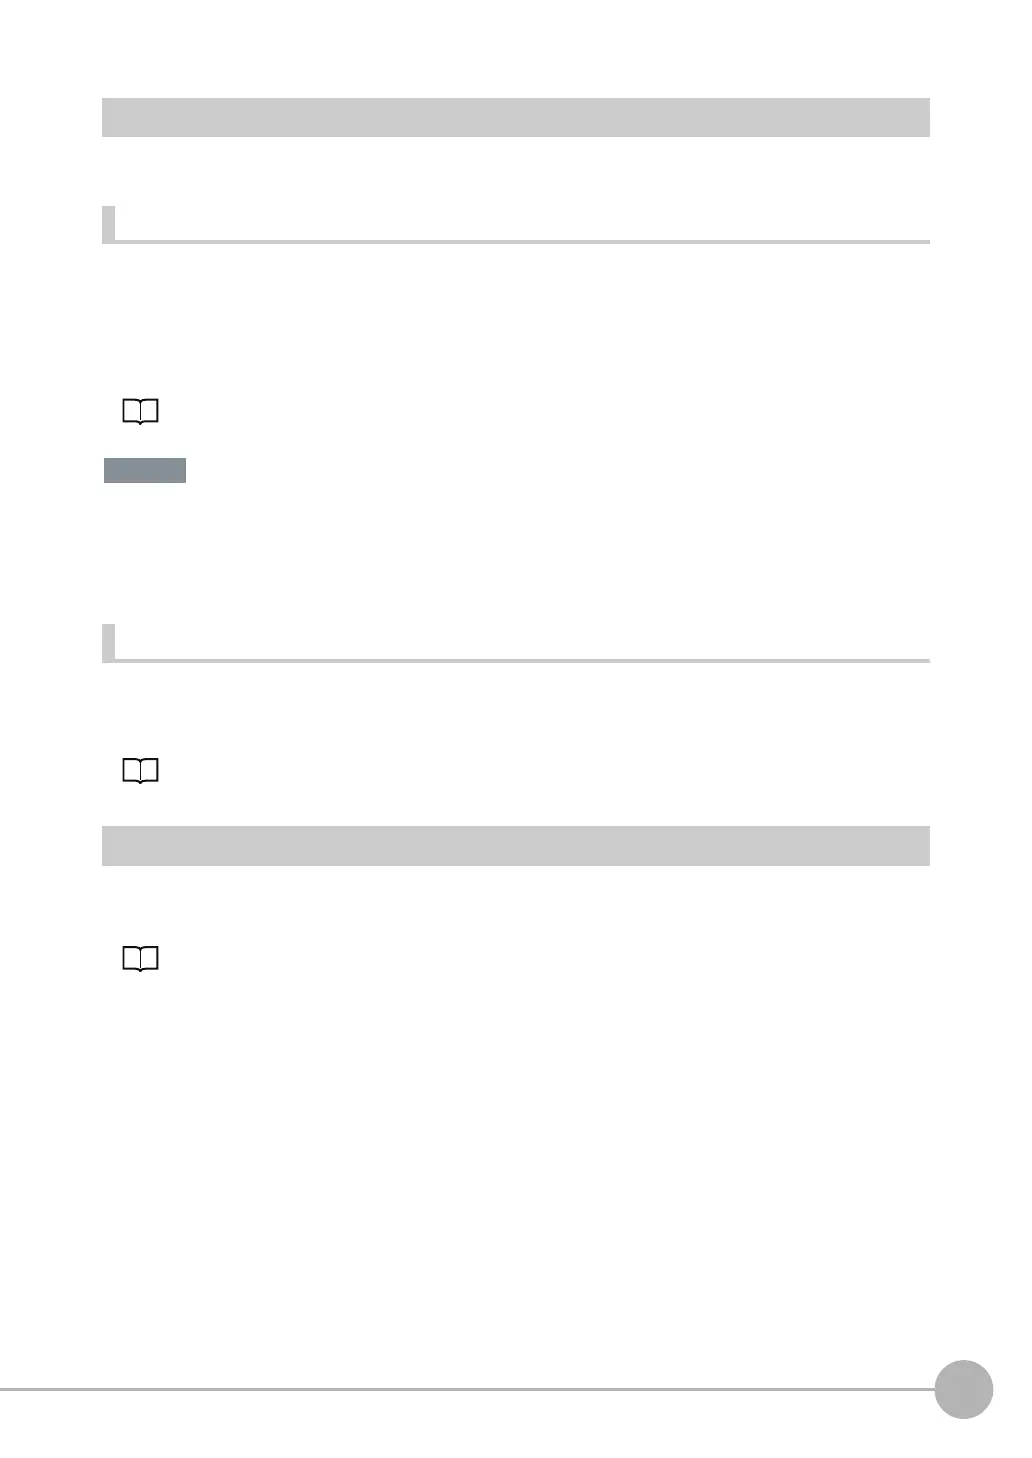The image size is (1032, 1458).
Task: Click the lower underlined subsection heading bar
Action: click(x=516, y=643)
